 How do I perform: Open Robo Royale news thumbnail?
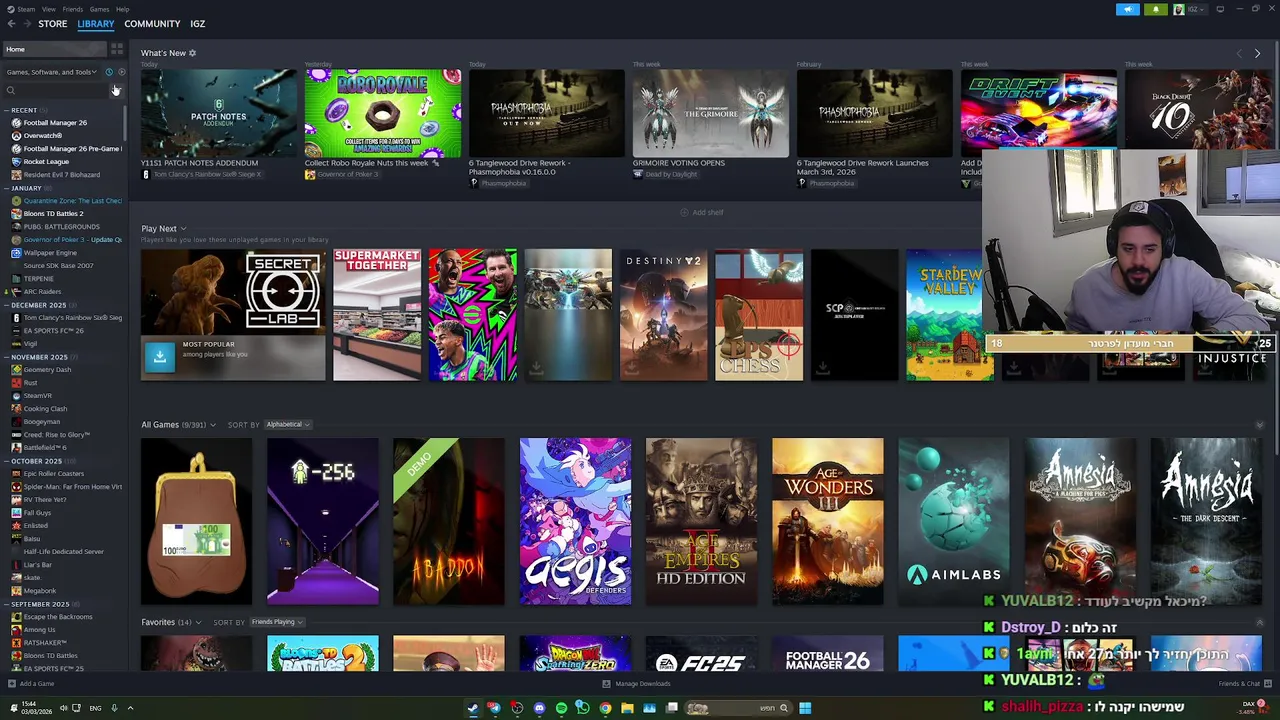383,114
